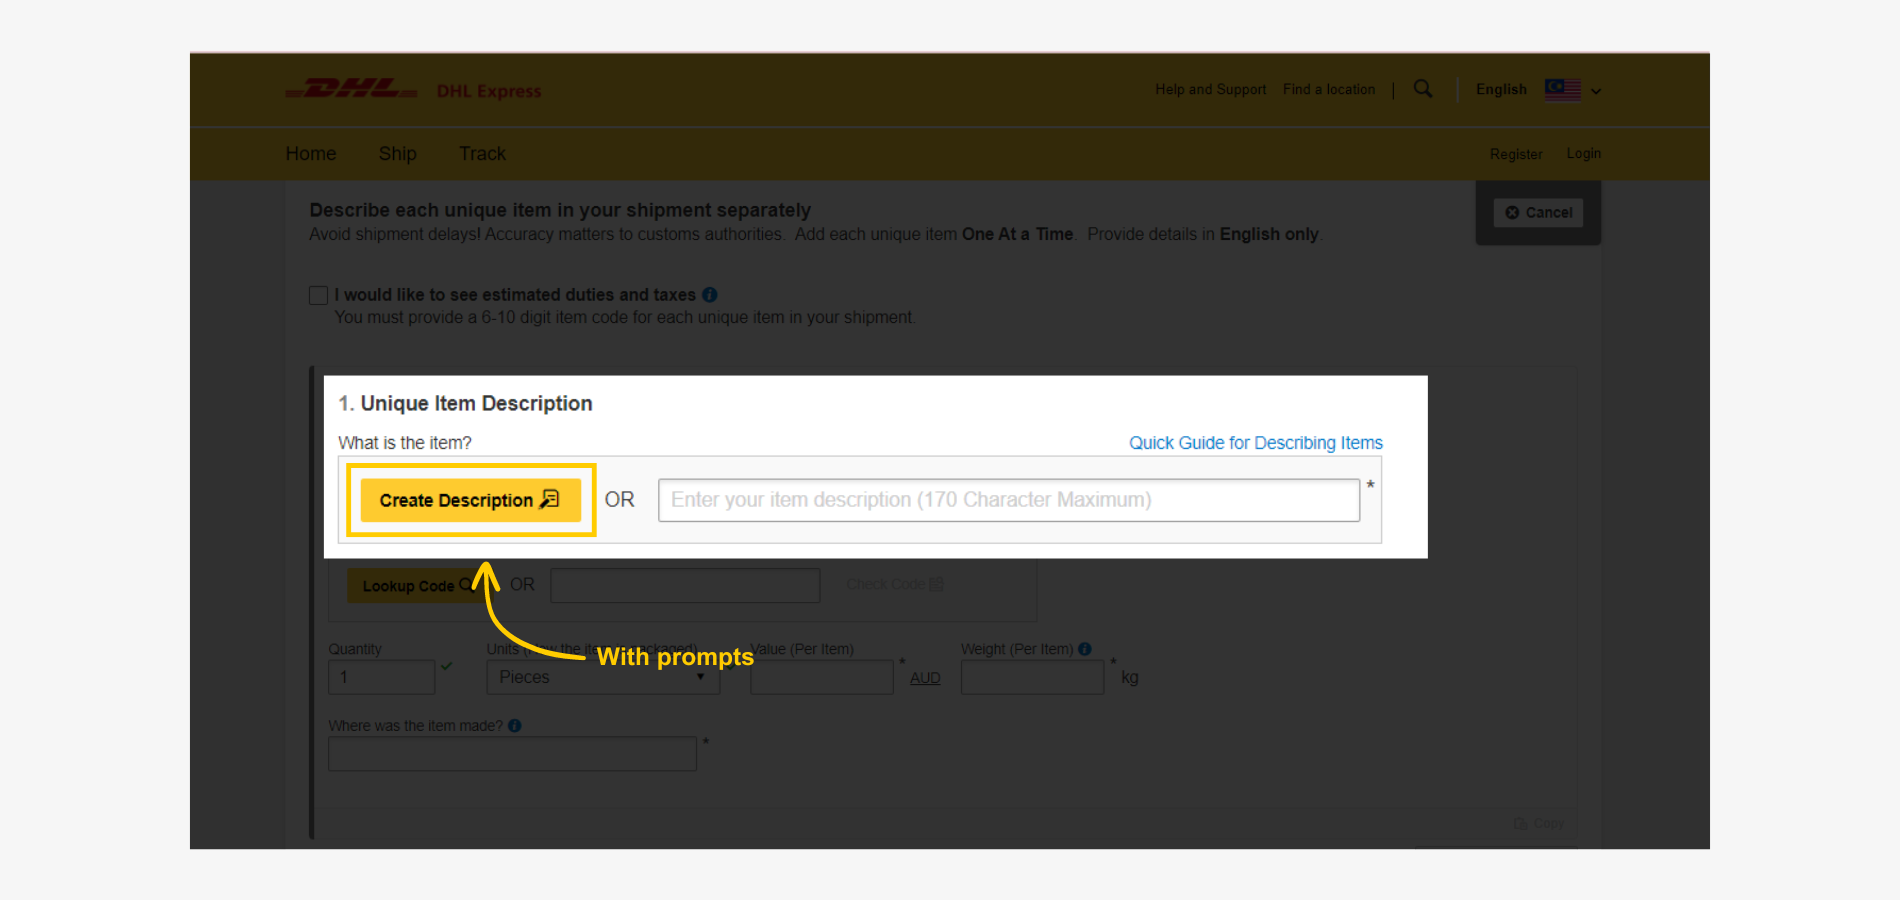The width and height of the screenshot is (1900, 900).
Task: Click the Login link
Action: (1583, 153)
